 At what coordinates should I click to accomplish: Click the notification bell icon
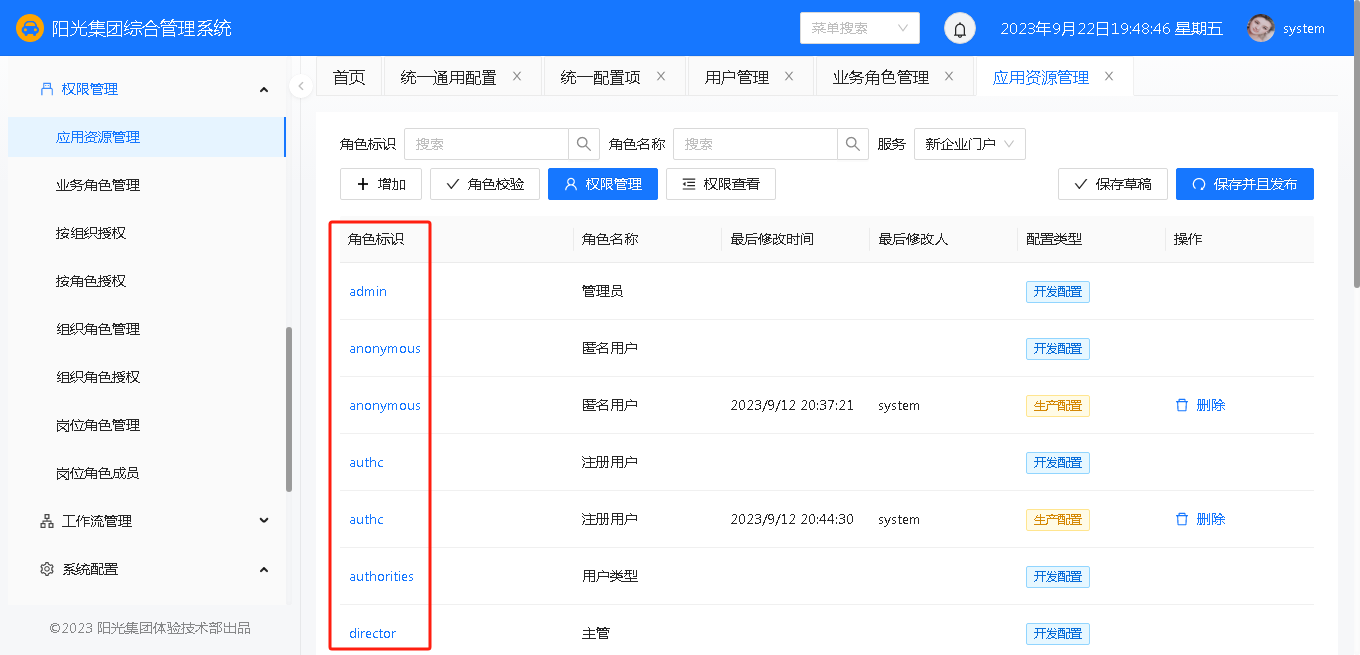coord(960,29)
